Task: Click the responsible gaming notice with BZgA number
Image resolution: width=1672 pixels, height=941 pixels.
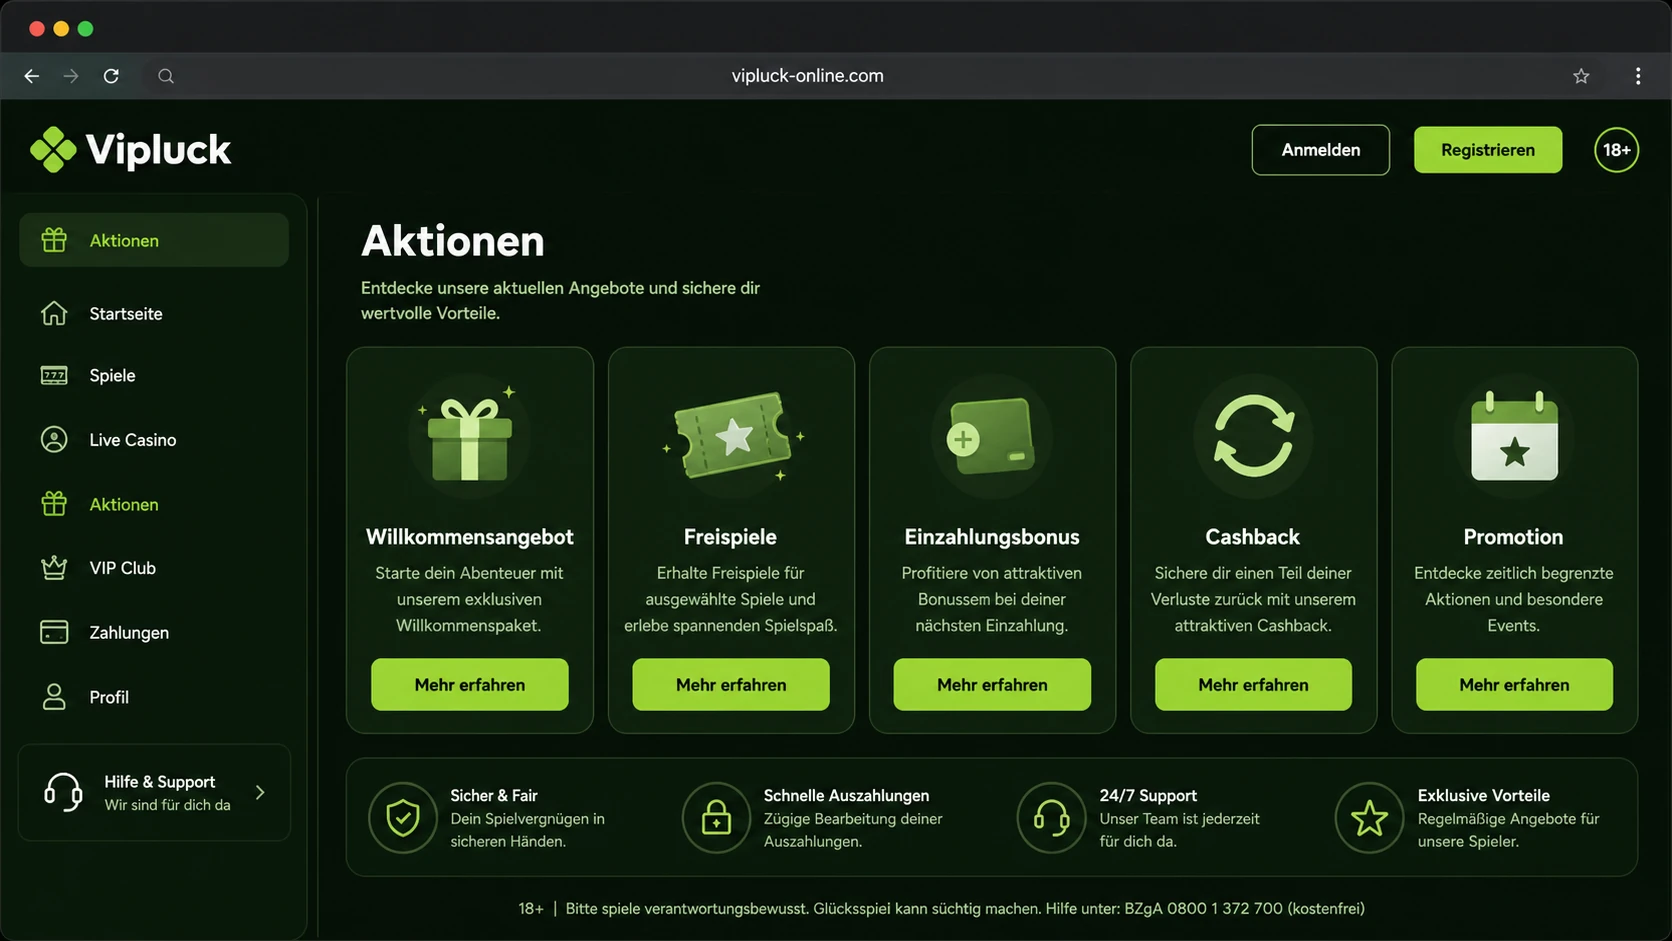Action: coord(941,908)
